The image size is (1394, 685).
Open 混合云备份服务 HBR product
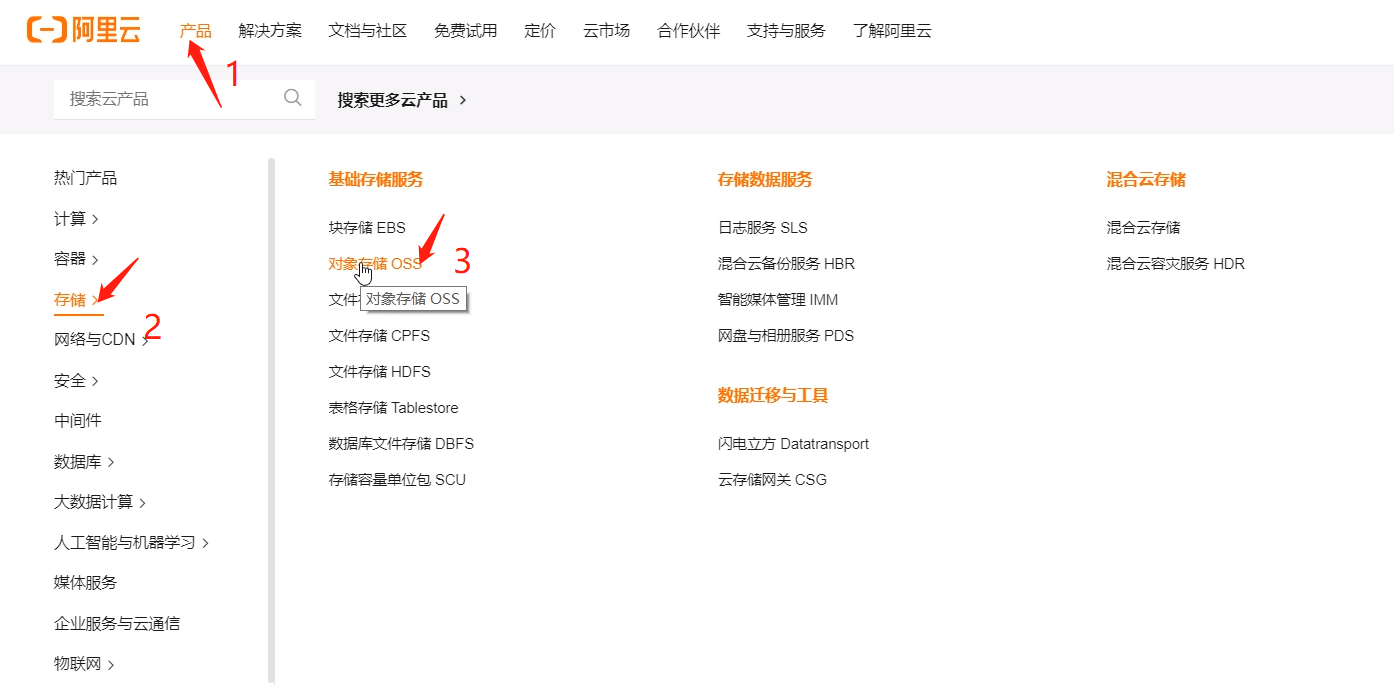[786, 264]
